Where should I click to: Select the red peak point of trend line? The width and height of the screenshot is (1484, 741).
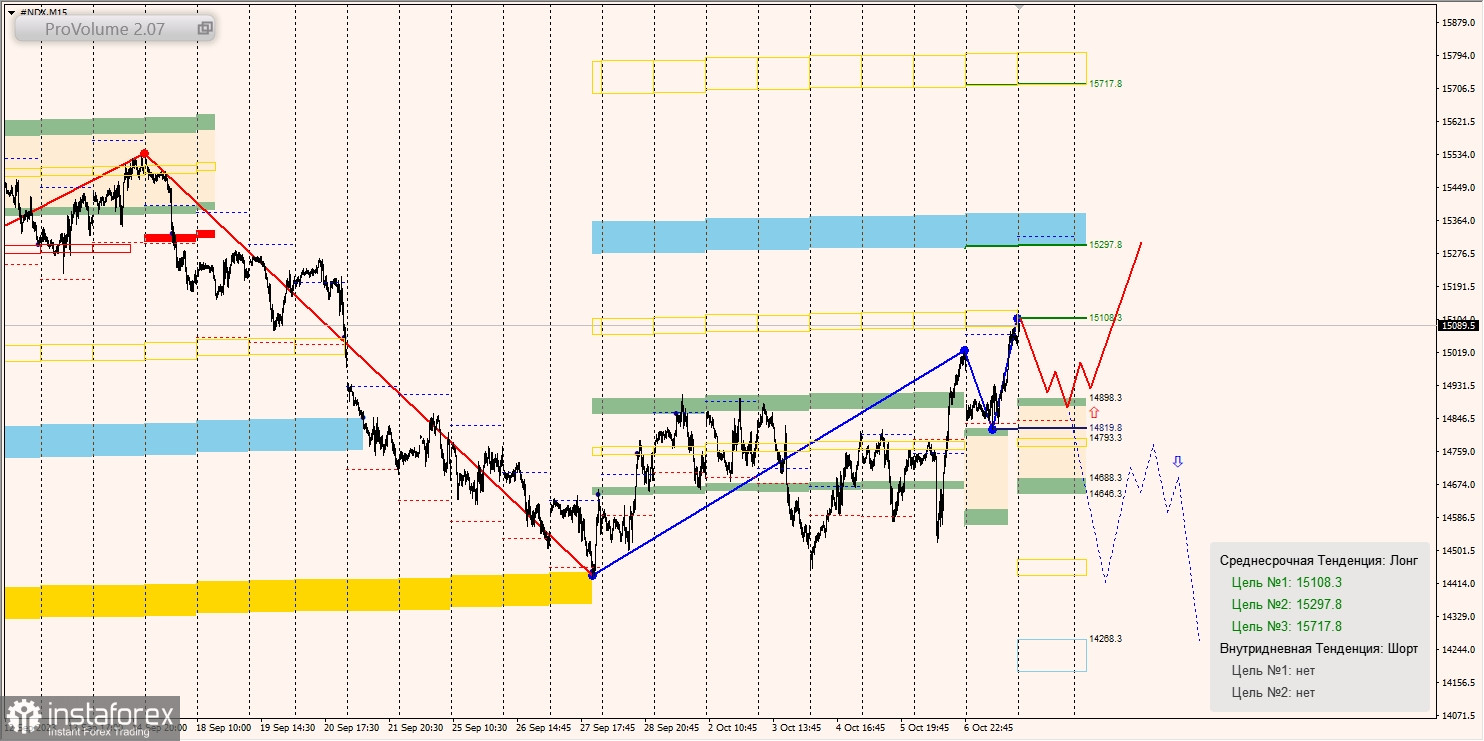pos(144,154)
